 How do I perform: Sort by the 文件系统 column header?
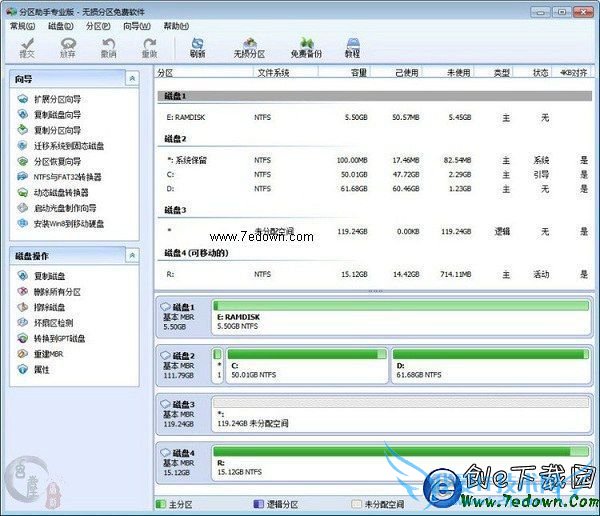[x=285, y=72]
